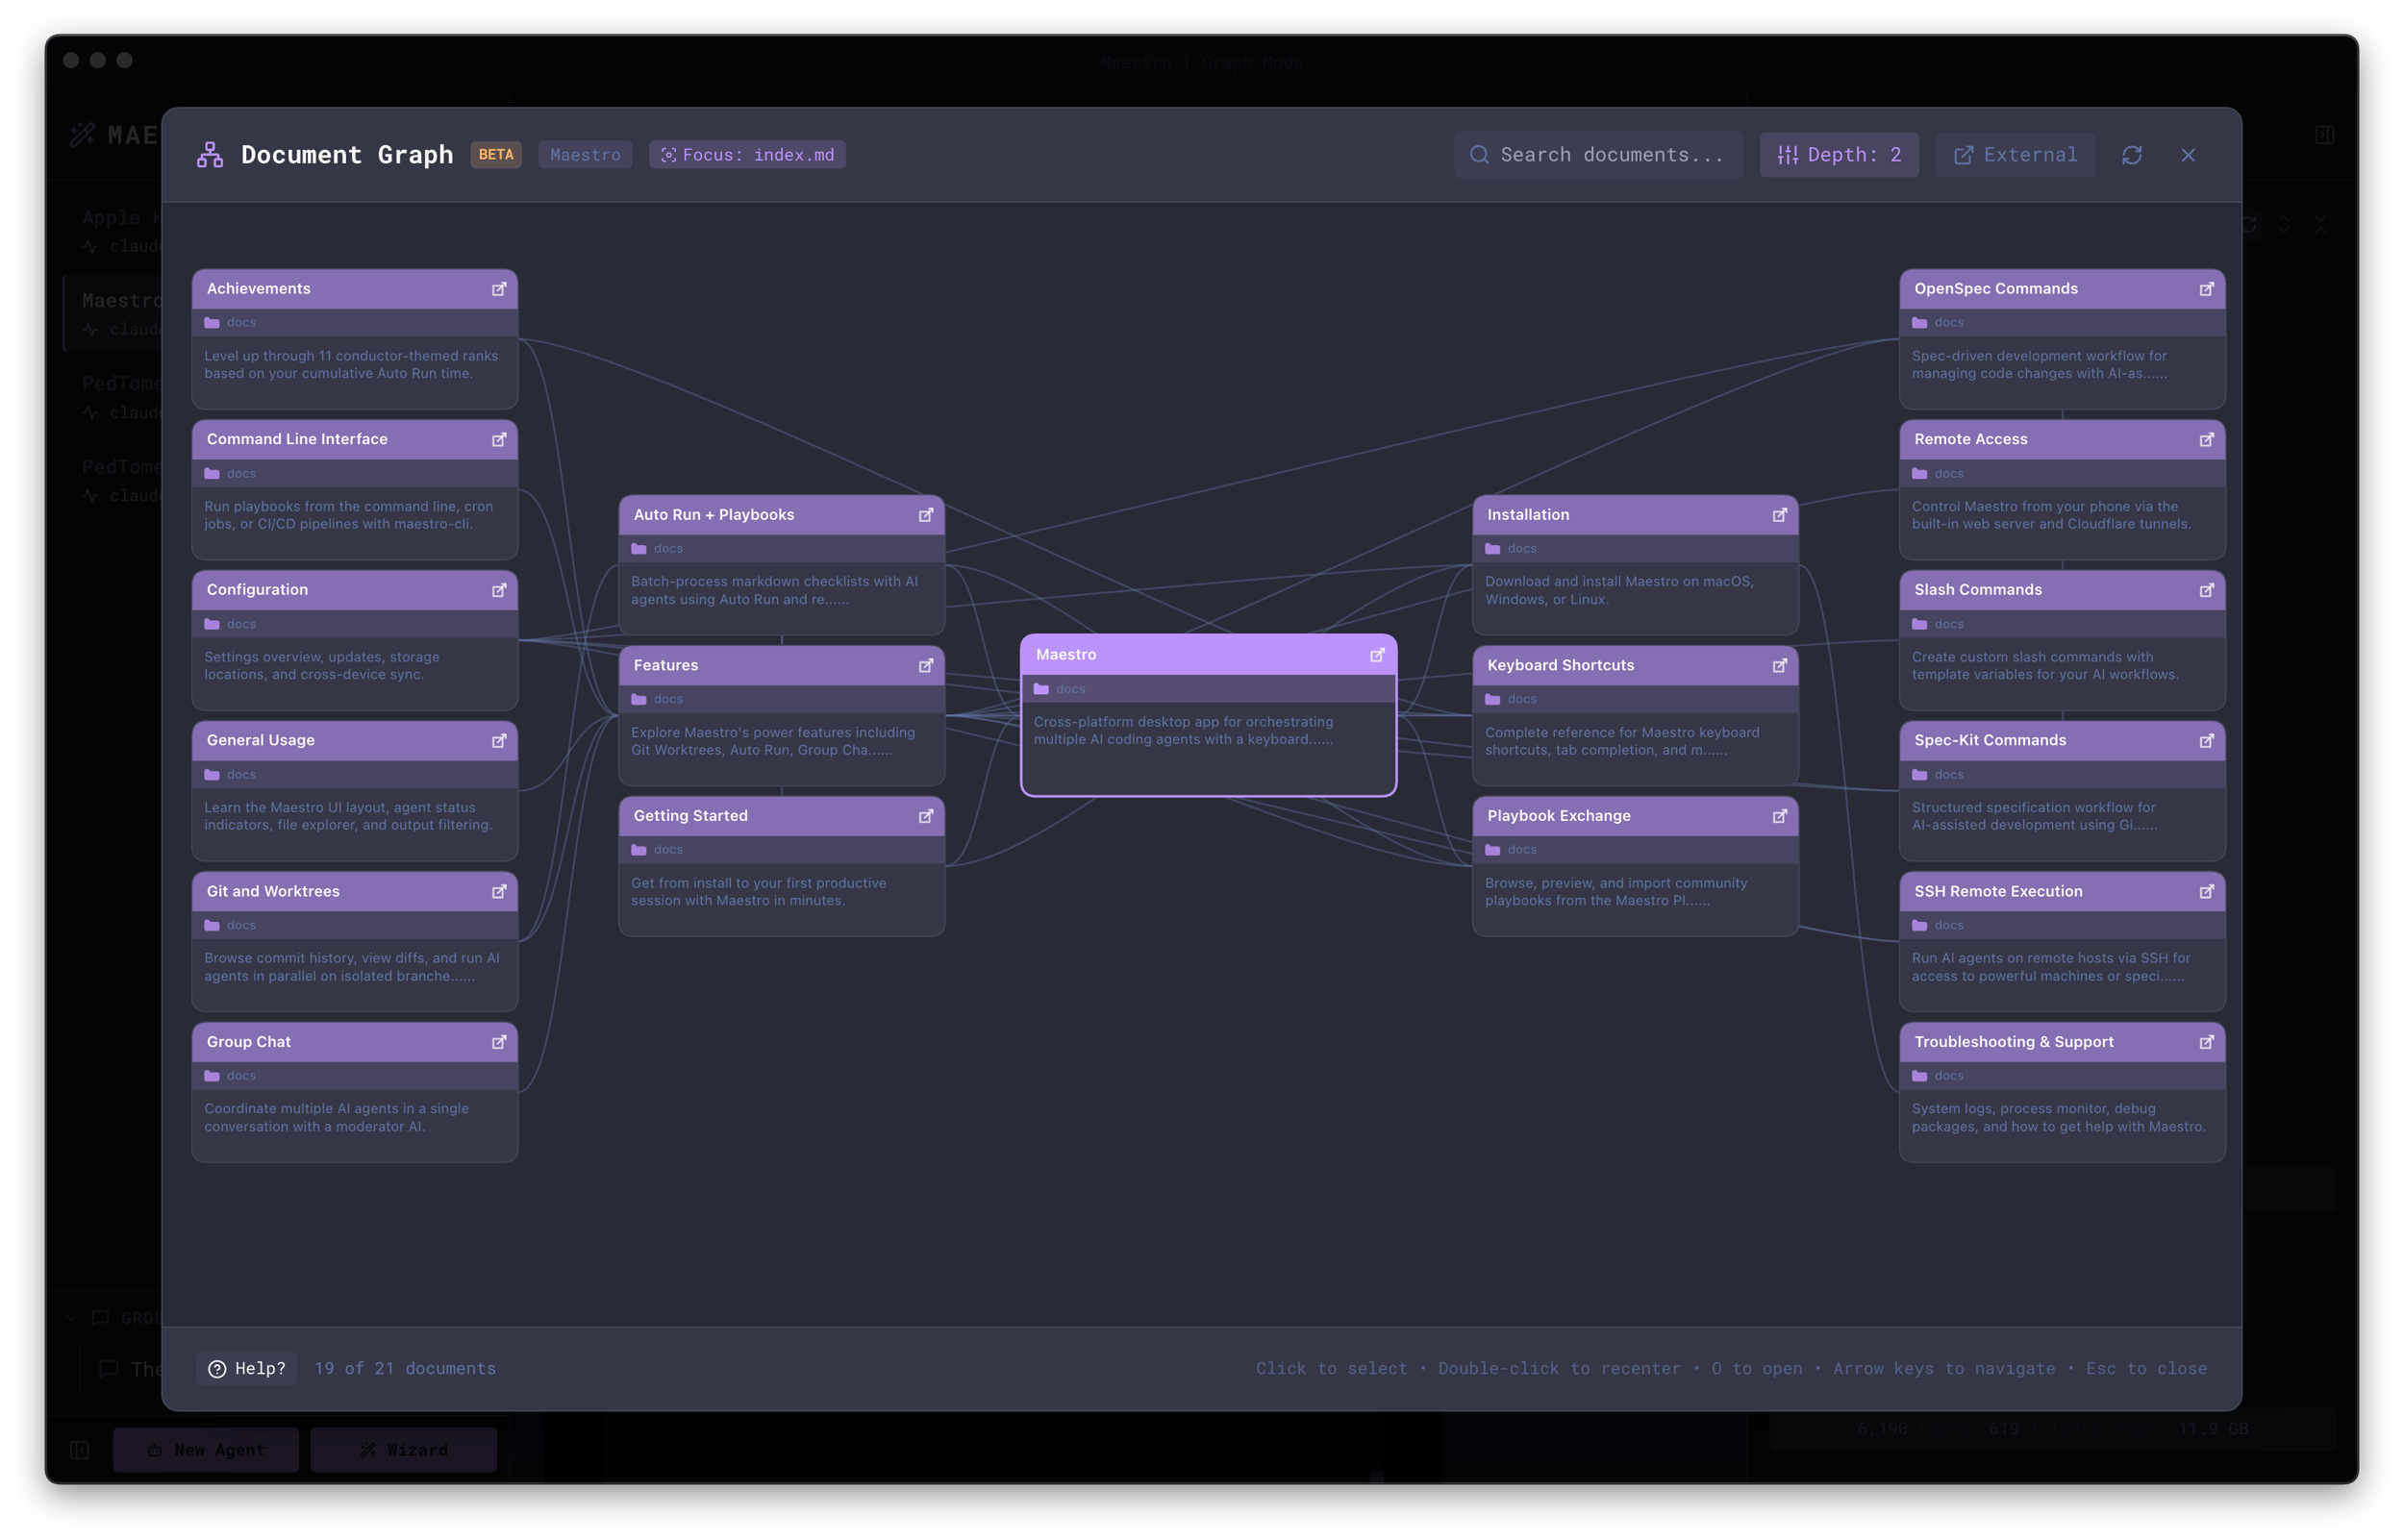Screen dimensions: 2404x1540
Task: Select the Keyboard Shortcuts node title
Action: pyautogui.click(x=1561, y=666)
